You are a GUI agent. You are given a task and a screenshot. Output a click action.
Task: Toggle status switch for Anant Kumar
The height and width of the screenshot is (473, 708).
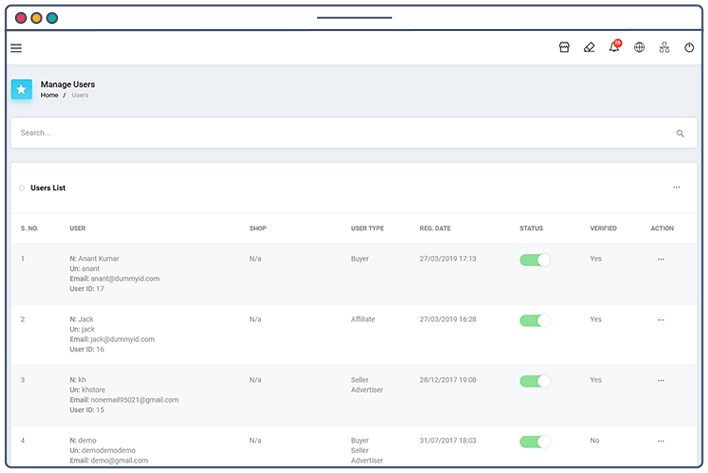coord(535,260)
